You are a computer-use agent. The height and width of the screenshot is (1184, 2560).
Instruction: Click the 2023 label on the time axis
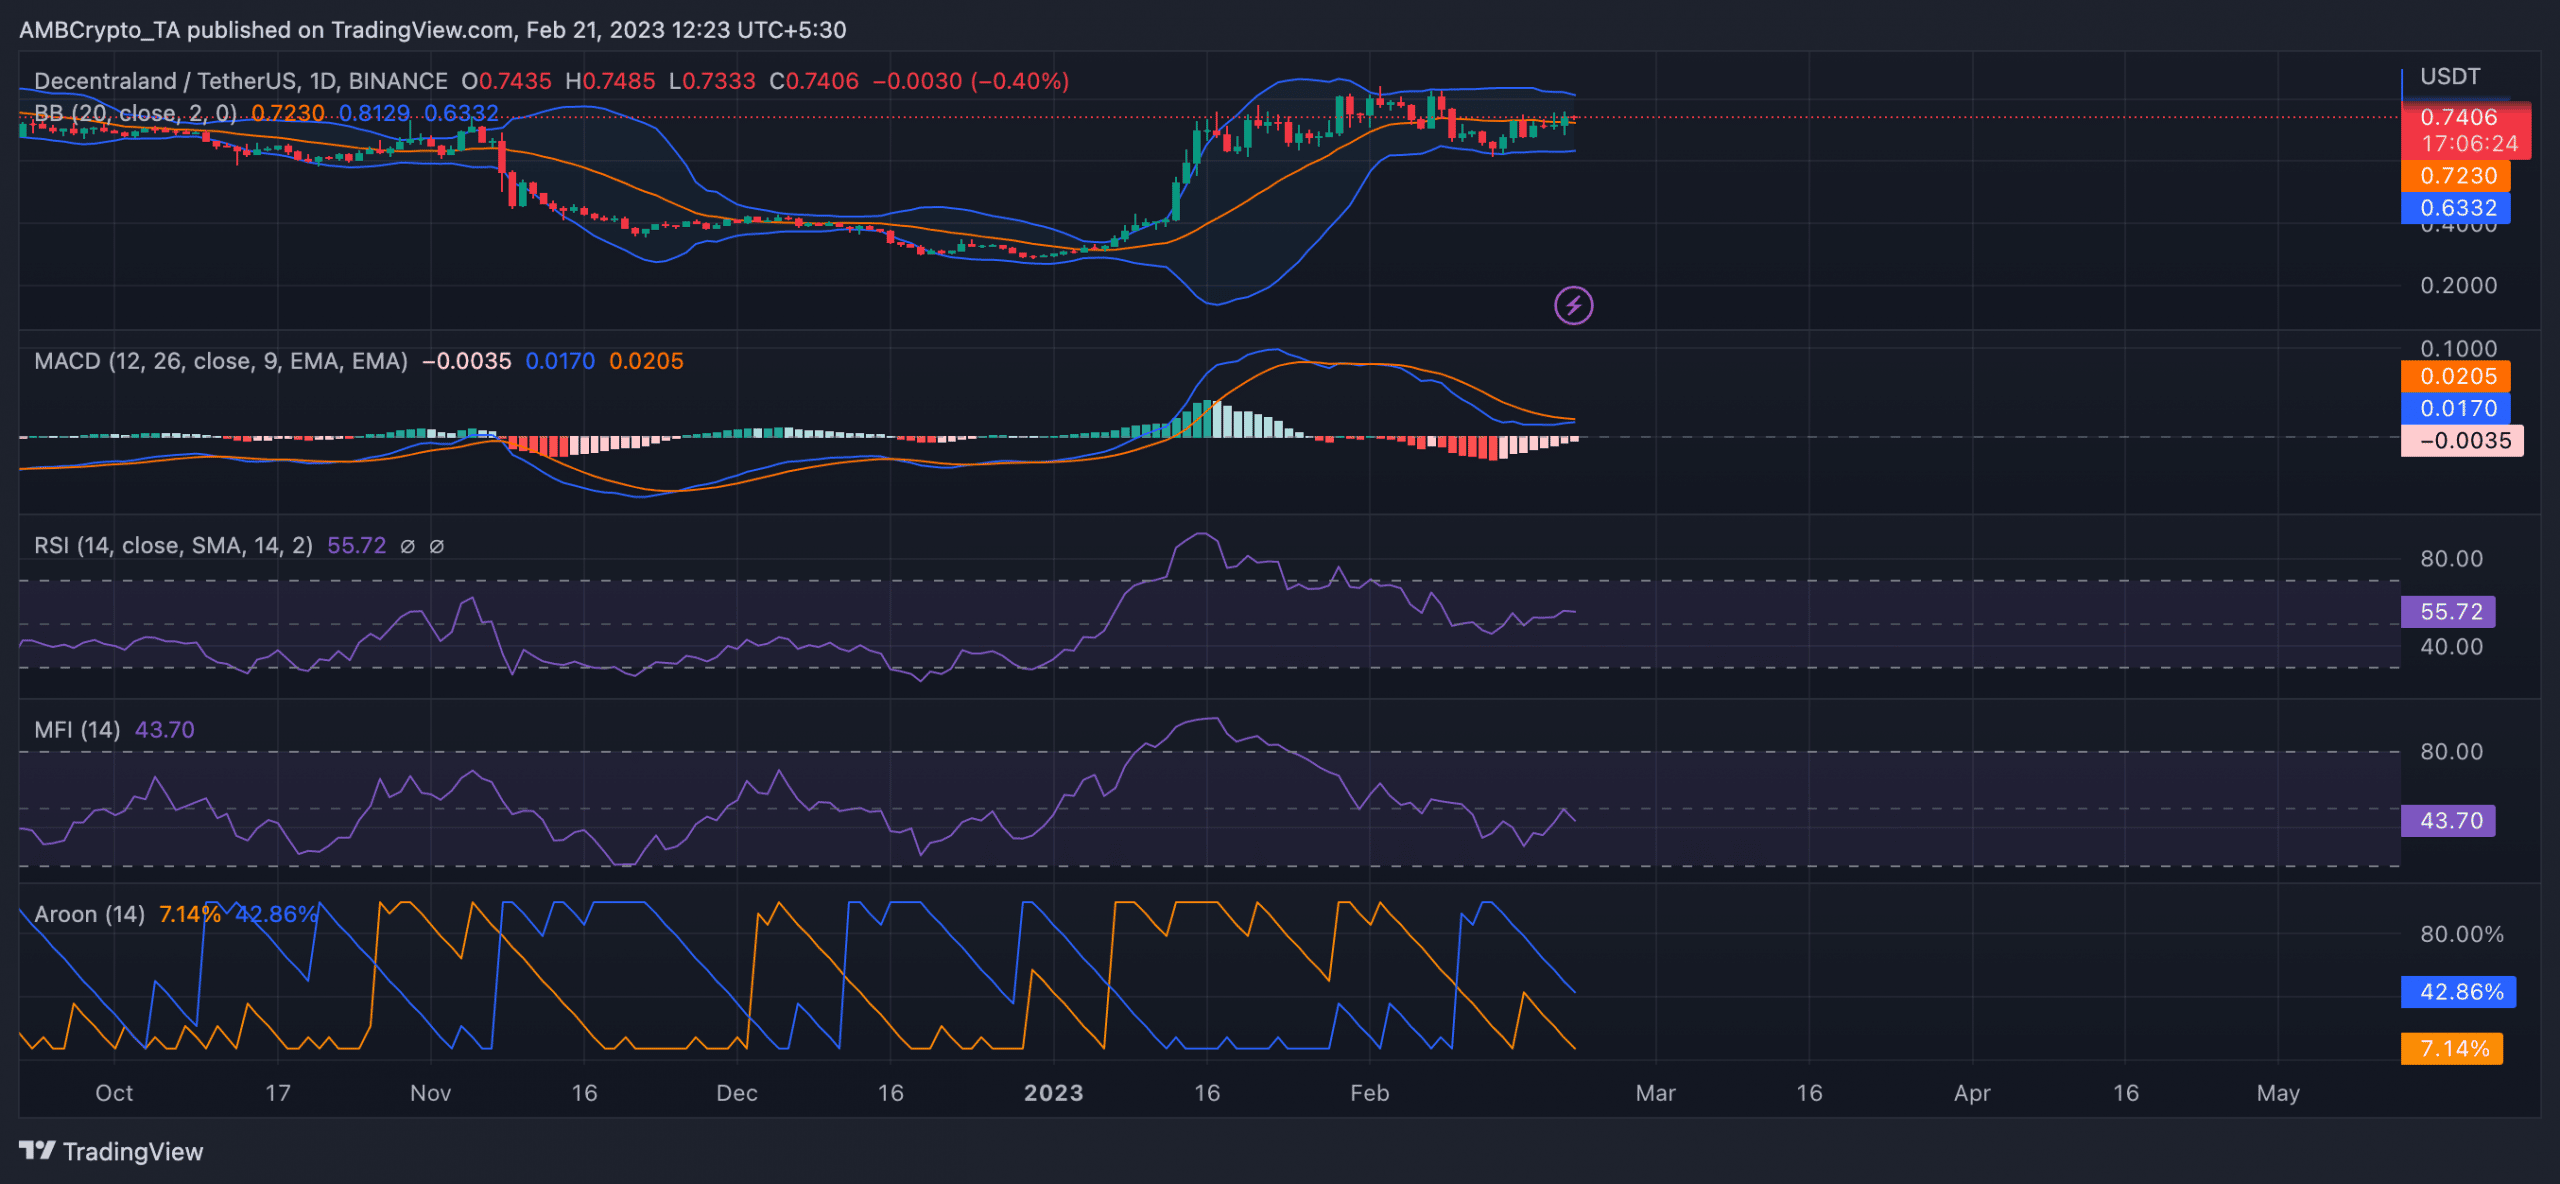coord(1054,1093)
